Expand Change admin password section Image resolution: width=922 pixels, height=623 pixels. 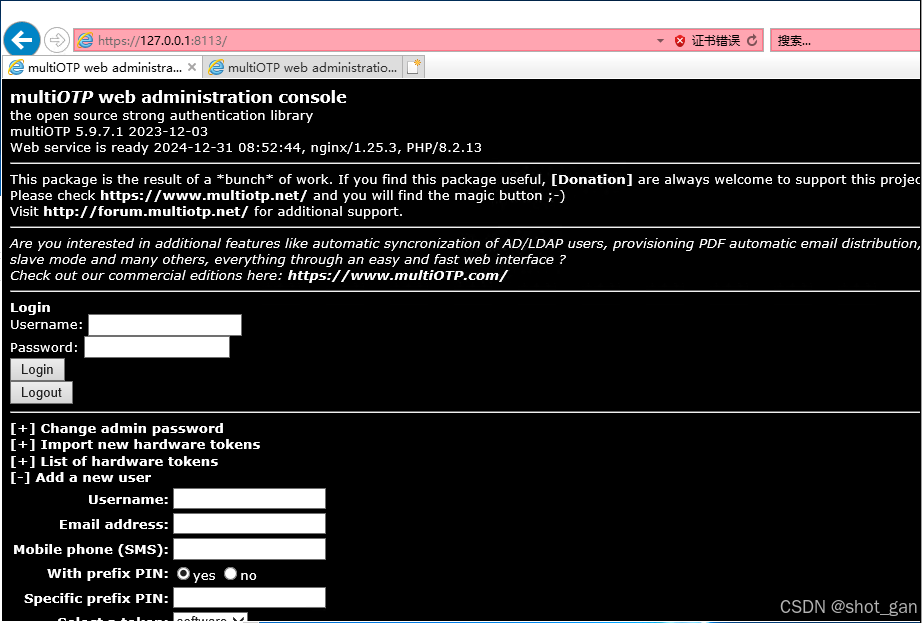point(117,428)
